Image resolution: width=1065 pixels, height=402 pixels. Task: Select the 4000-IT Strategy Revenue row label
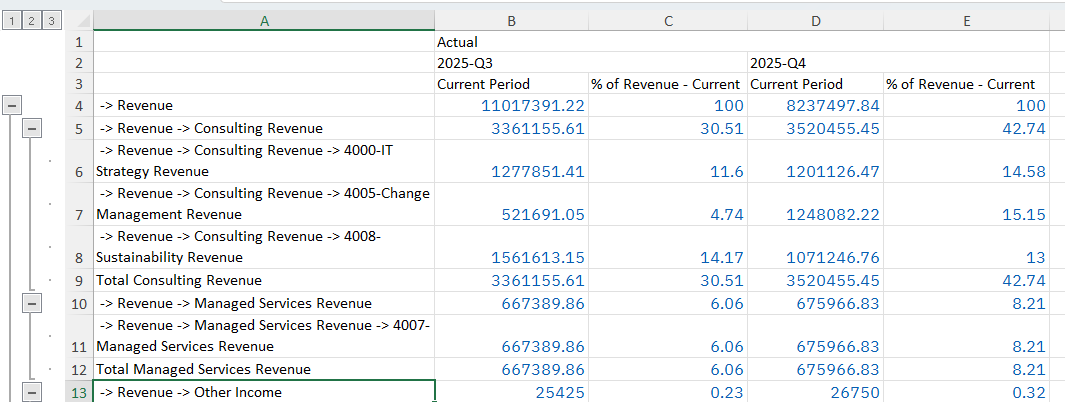(x=264, y=161)
